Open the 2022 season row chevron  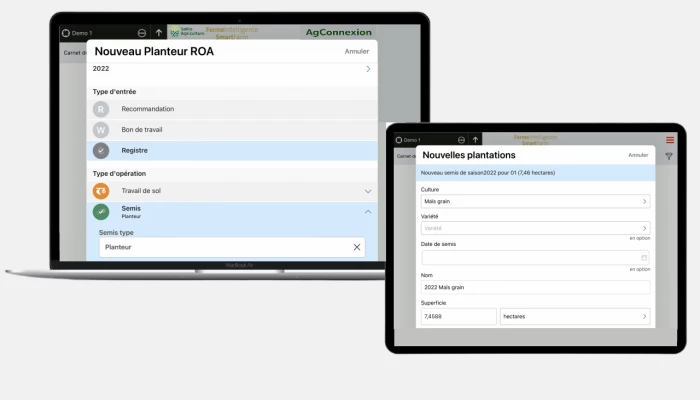[x=368, y=69]
